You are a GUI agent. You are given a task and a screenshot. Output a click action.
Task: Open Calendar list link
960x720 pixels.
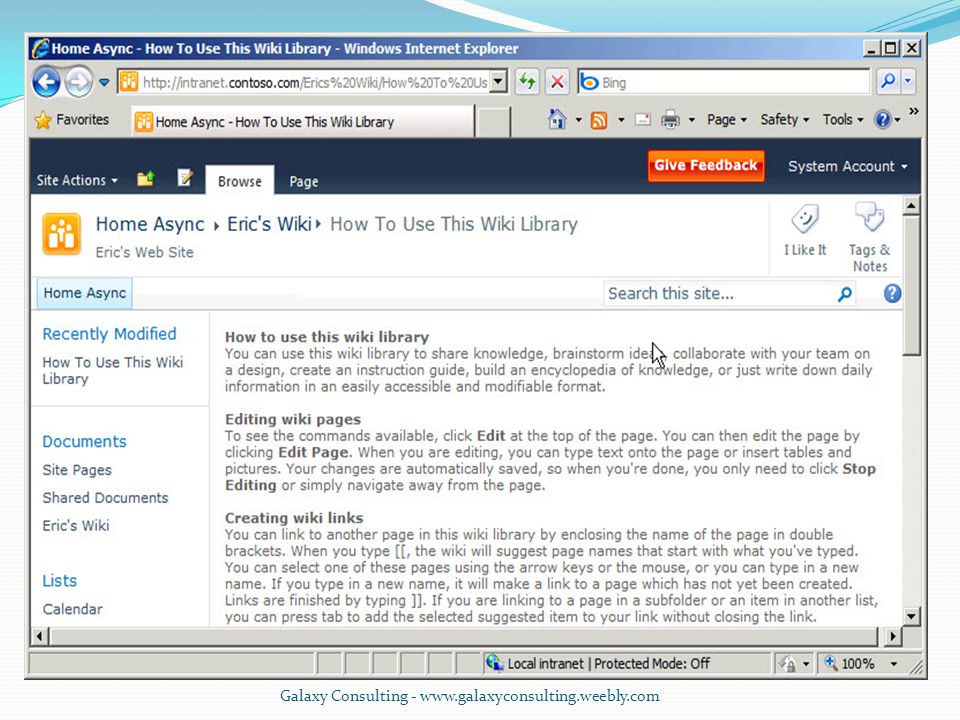click(73, 609)
